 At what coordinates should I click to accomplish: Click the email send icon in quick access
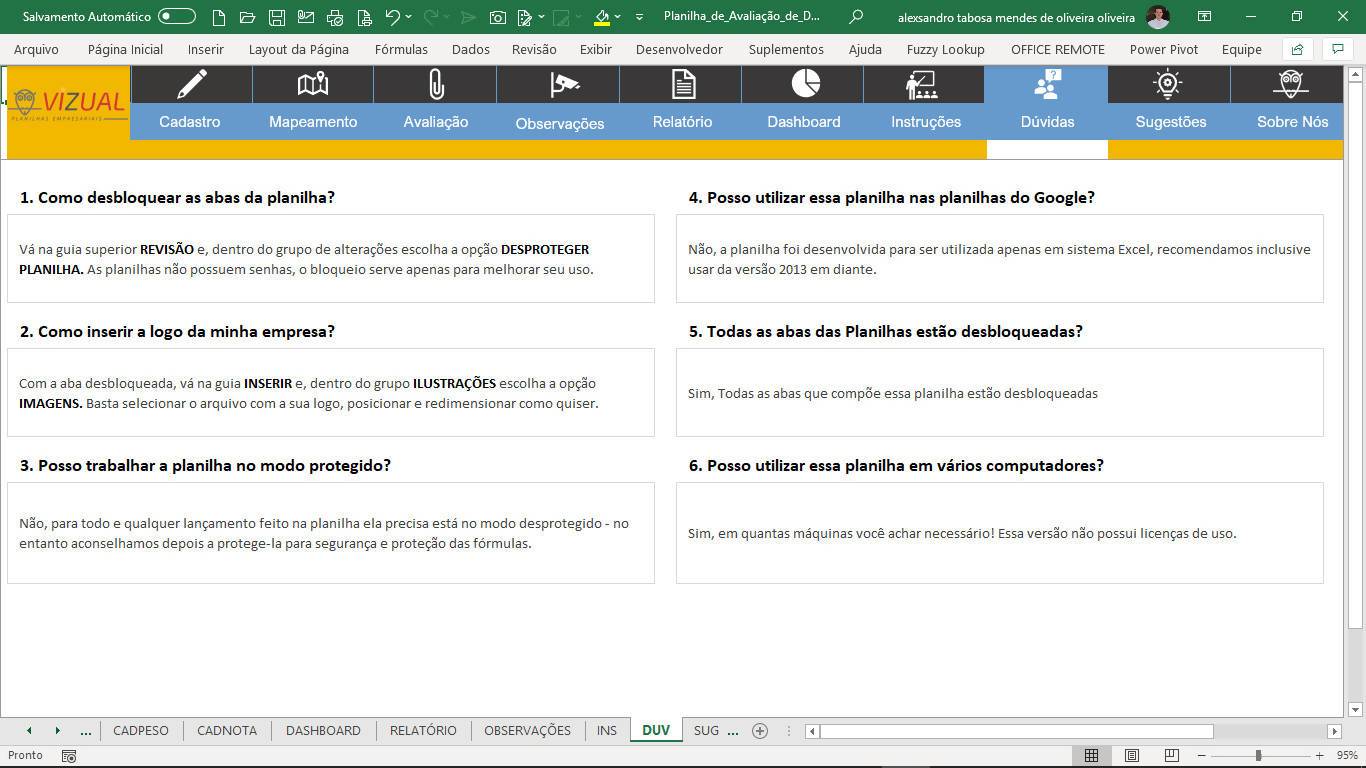coord(306,17)
